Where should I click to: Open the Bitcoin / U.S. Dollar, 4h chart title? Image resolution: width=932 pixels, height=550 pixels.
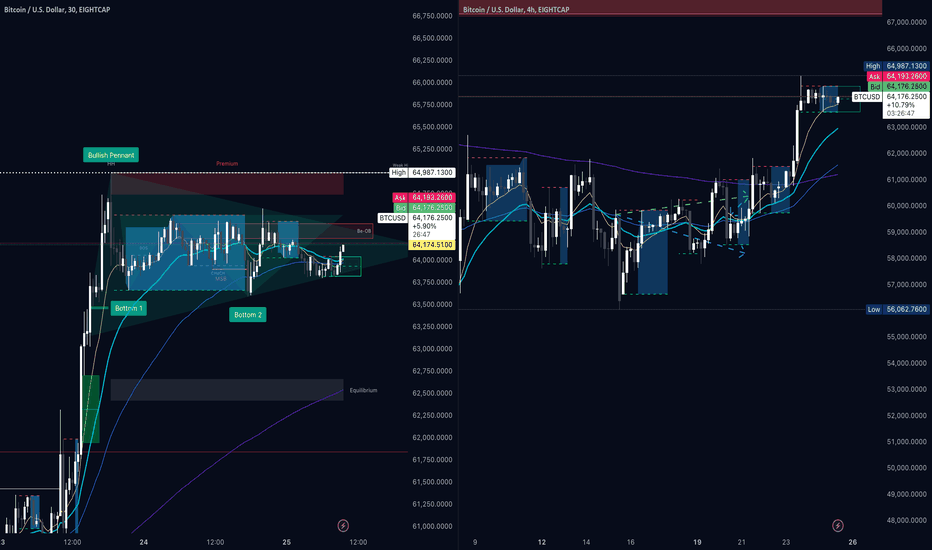tap(516, 10)
